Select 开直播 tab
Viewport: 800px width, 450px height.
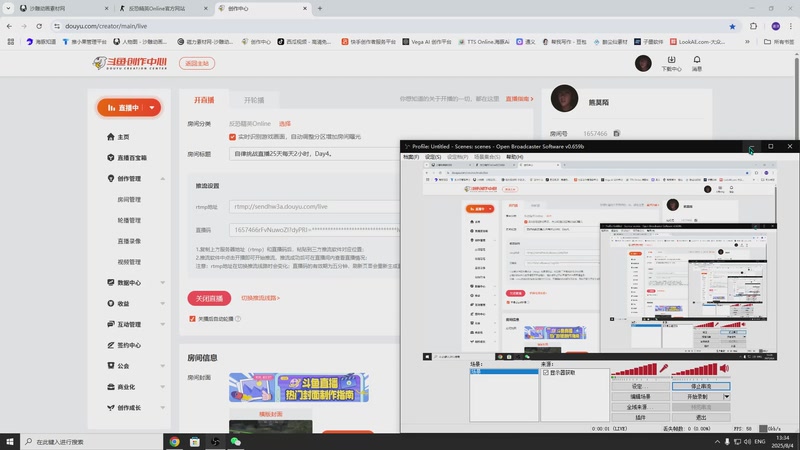click(204, 100)
